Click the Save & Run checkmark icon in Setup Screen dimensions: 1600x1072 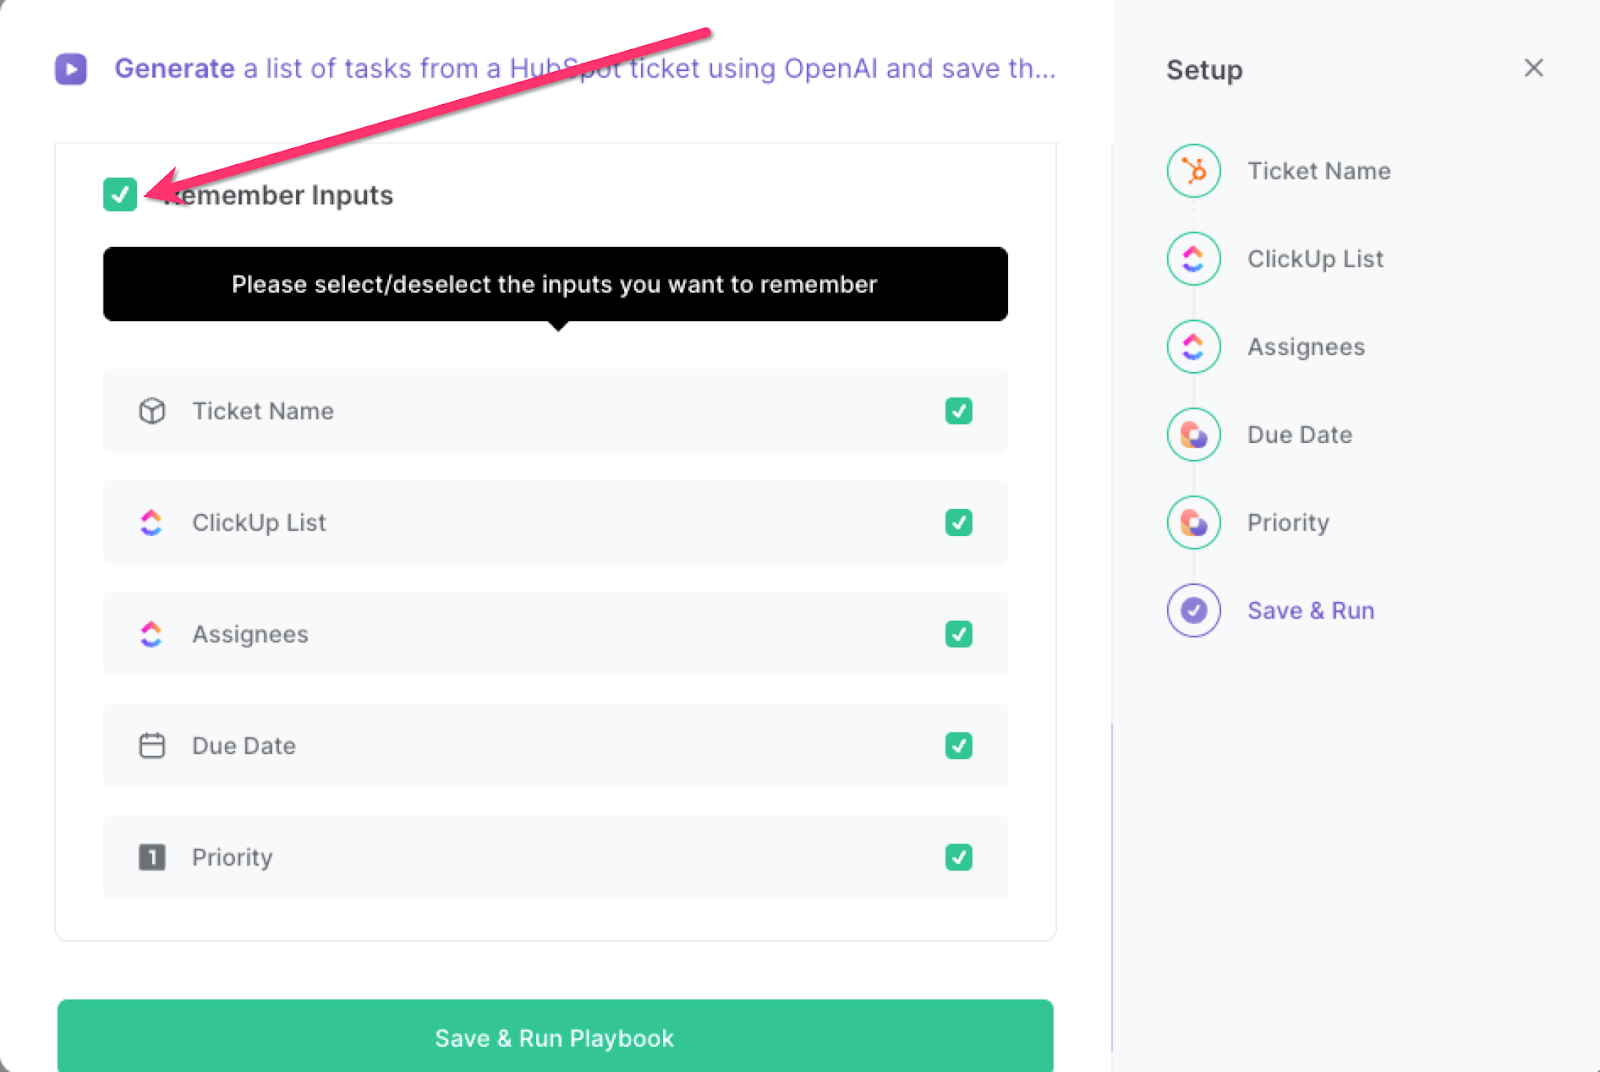pyautogui.click(x=1193, y=610)
